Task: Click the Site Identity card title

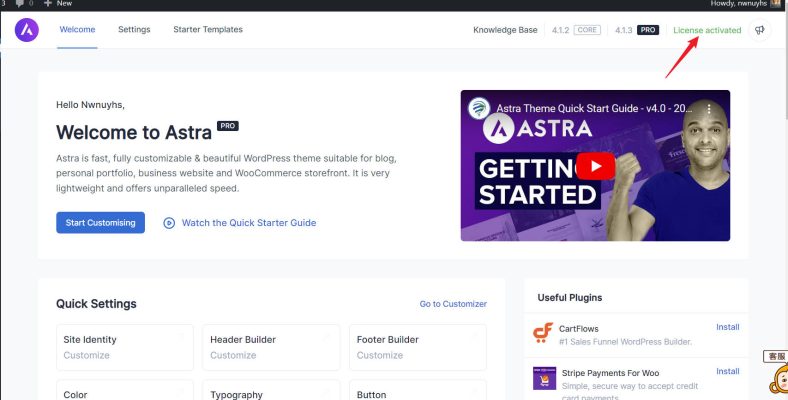Action: (90, 340)
